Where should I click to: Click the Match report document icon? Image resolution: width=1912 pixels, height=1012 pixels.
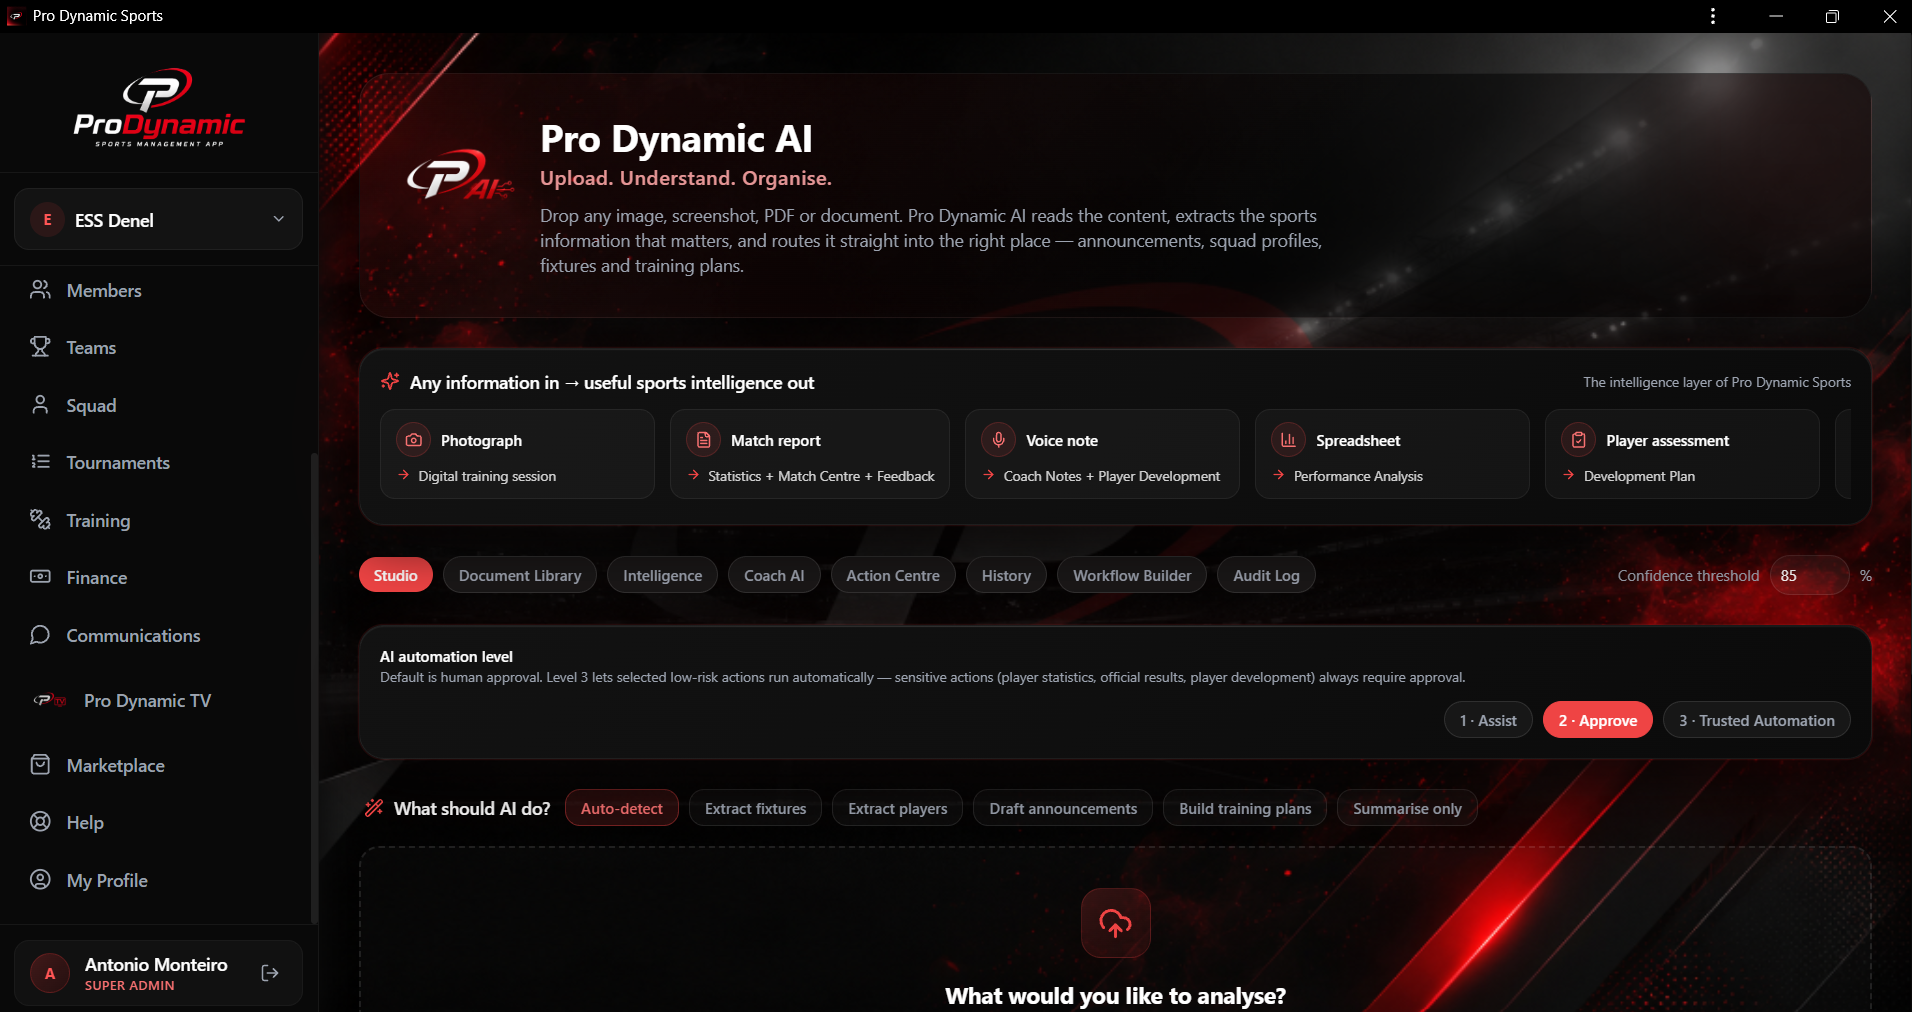[703, 440]
